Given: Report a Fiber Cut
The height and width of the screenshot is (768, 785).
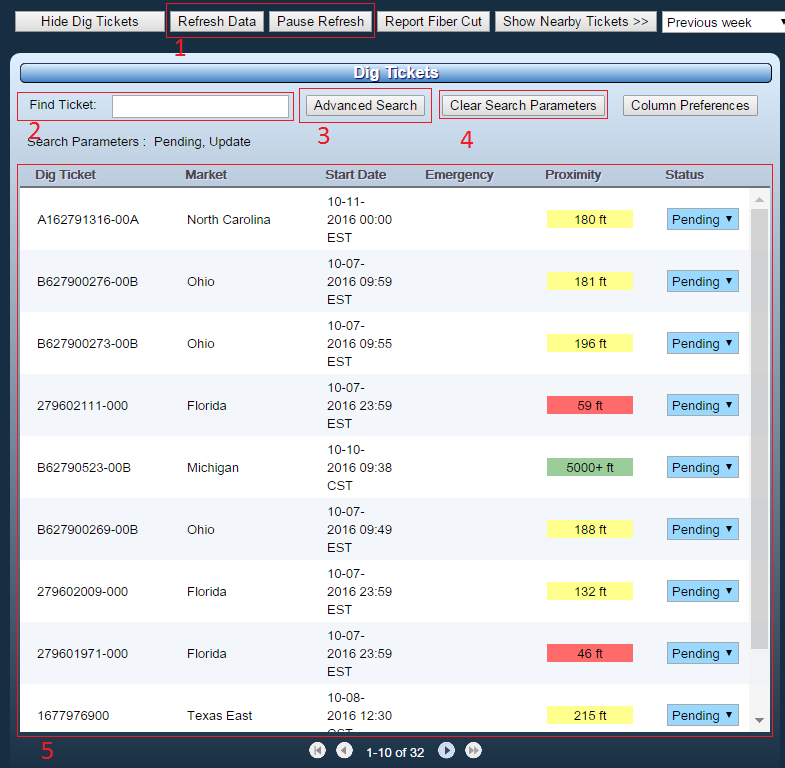Looking at the screenshot, I should [x=433, y=21].
